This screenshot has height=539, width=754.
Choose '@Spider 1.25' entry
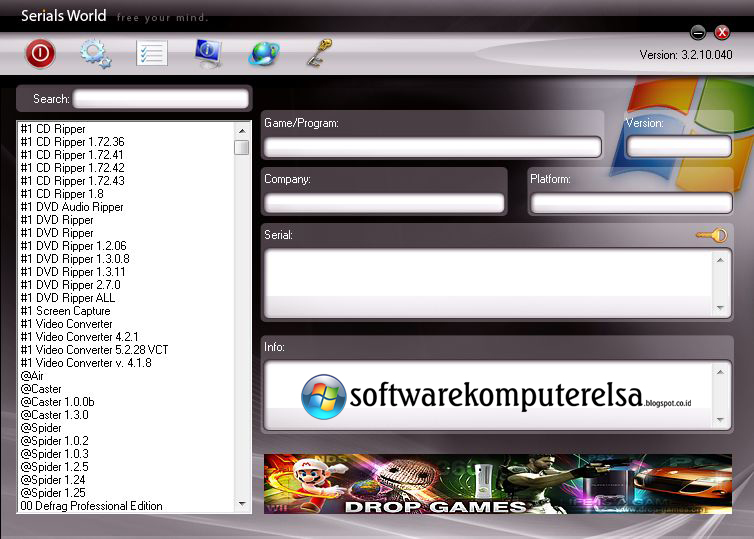click(x=53, y=492)
